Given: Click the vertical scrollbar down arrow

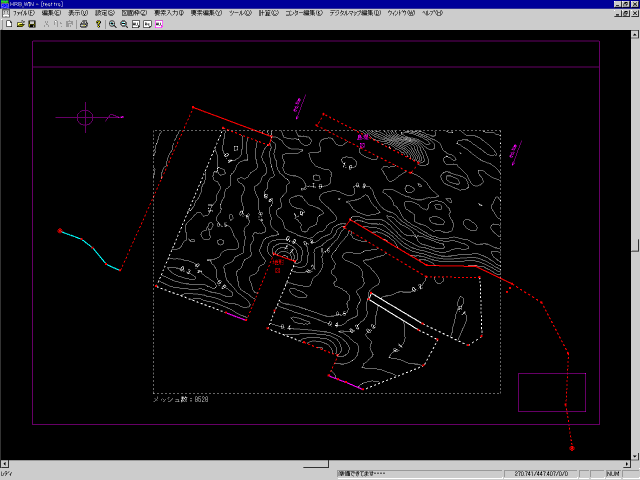Looking at the screenshot, I should click(x=634, y=455).
